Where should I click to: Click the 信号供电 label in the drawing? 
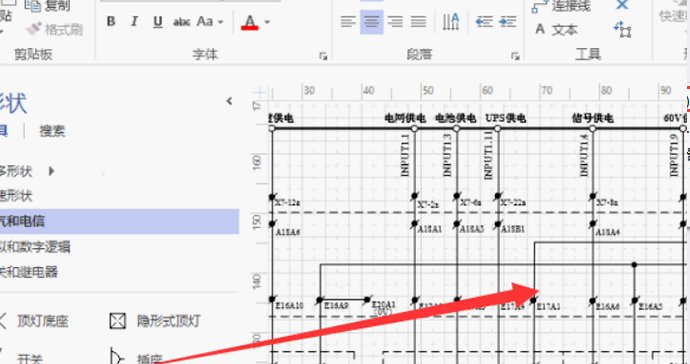(x=592, y=118)
